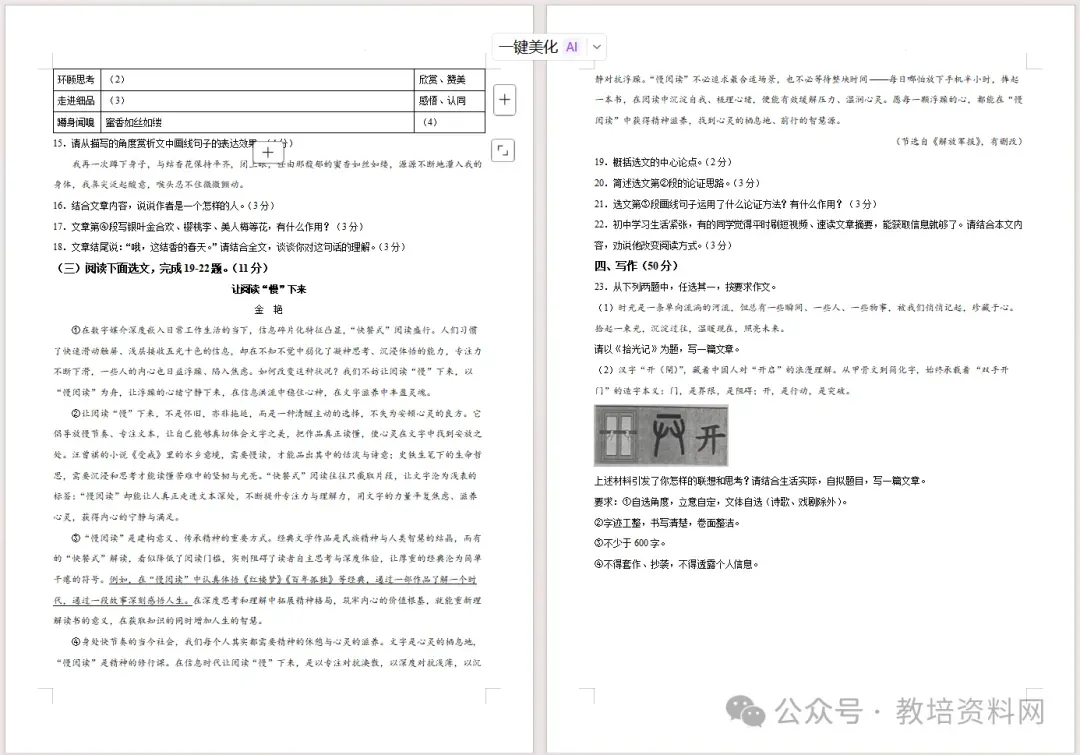The image size is (1080, 755).
Task: Click paragraph start '②让阅读“慢”下来，不是怀旧'
Action: tap(276, 413)
